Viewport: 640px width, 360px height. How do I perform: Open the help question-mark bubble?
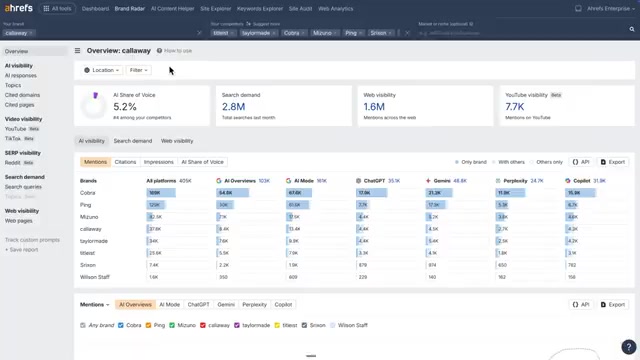[629, 347]
